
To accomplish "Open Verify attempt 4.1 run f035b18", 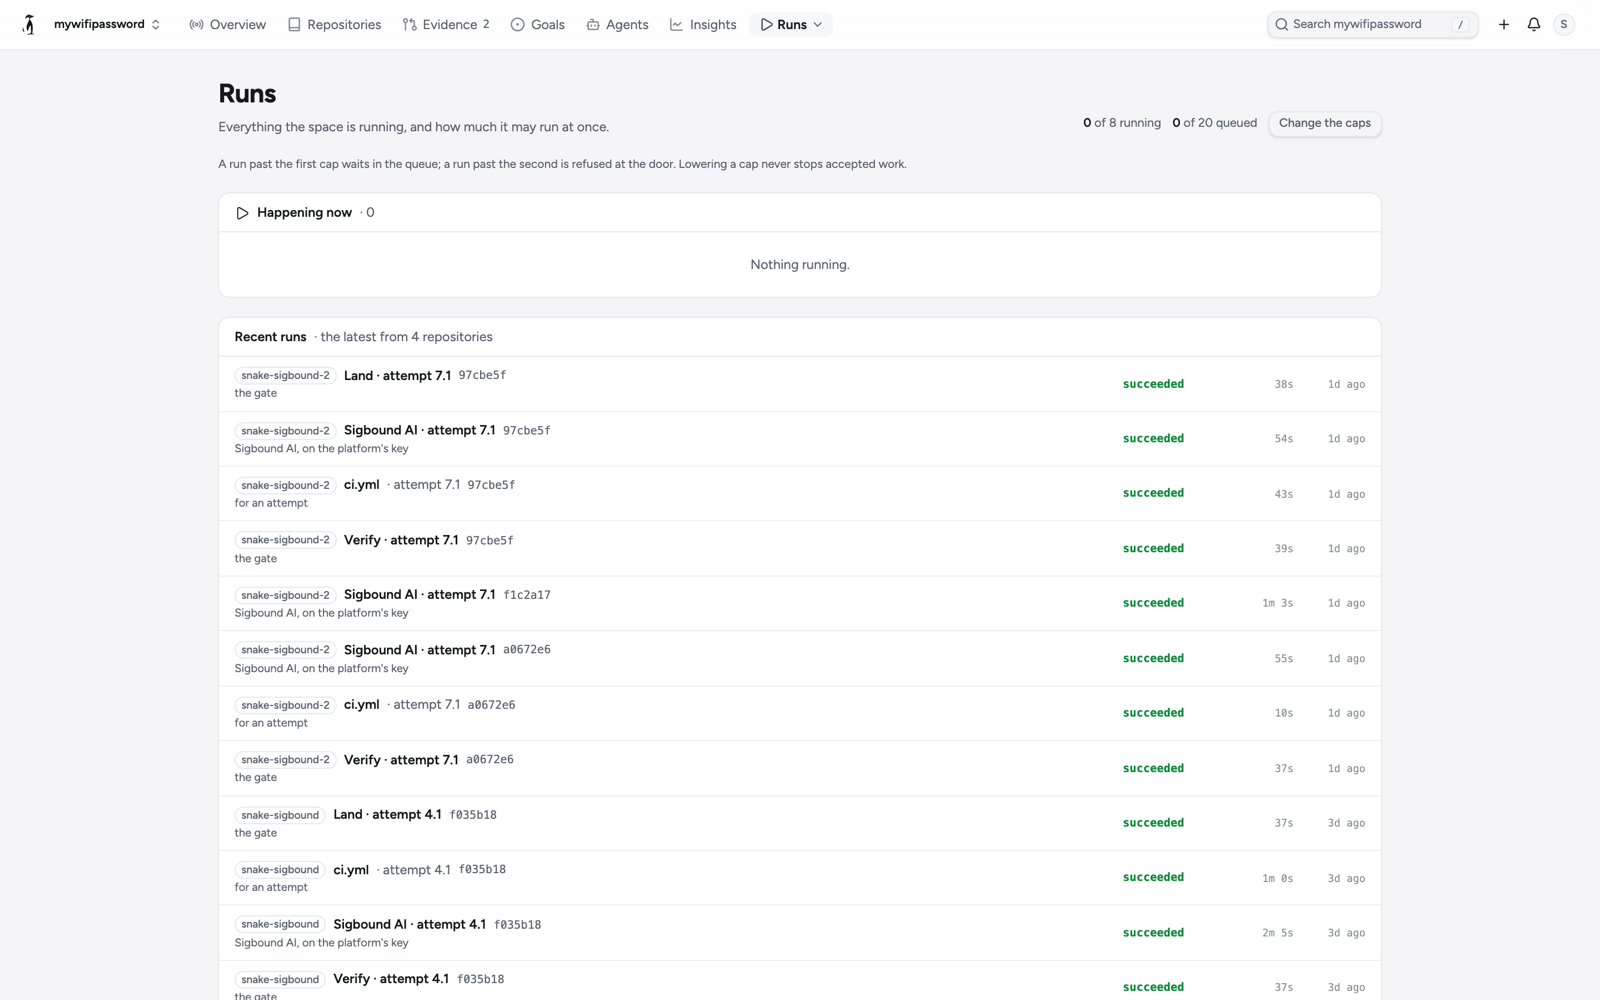I will (x=799, y=981).
